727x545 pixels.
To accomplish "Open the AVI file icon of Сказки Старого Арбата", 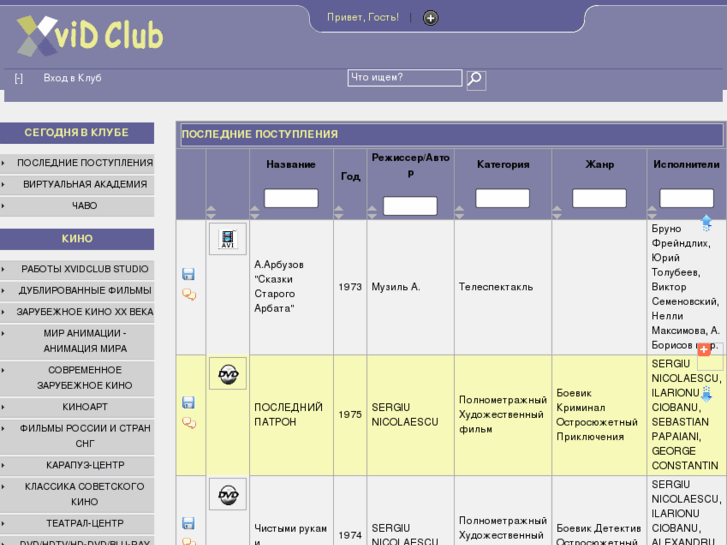I will tap(228, 239).
